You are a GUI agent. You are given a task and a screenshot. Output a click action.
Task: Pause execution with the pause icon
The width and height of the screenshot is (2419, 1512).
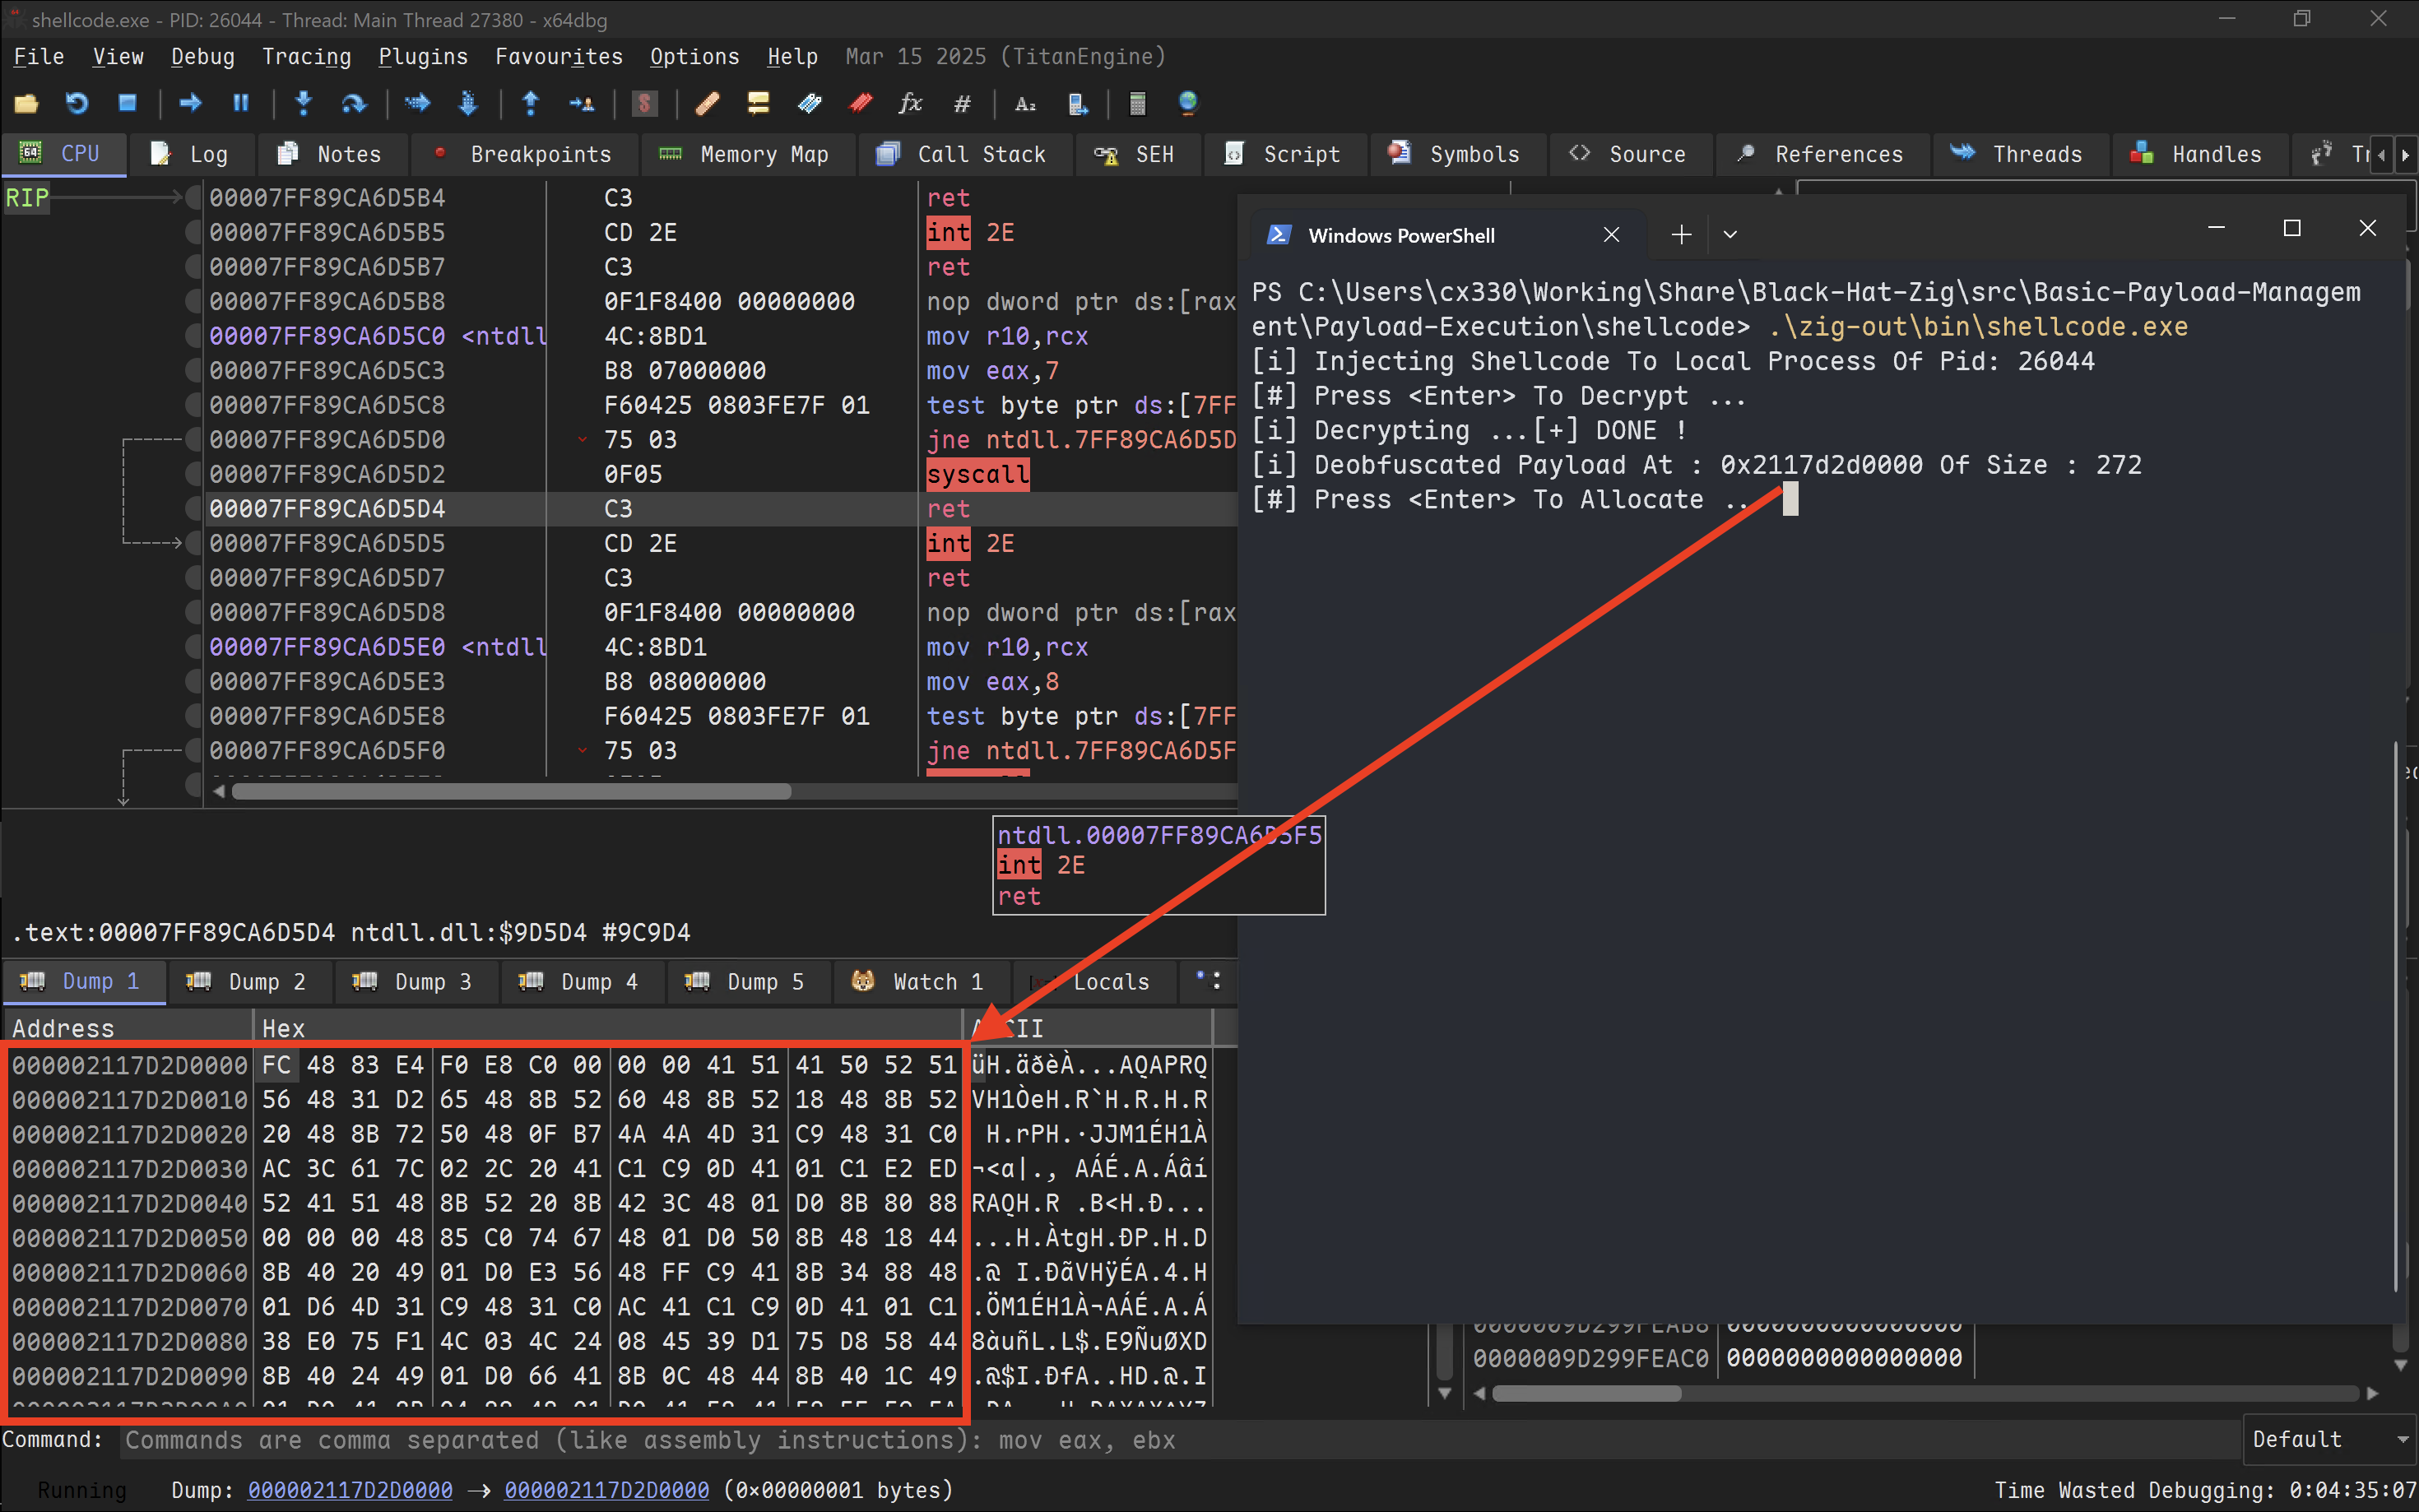click(241, 103)
